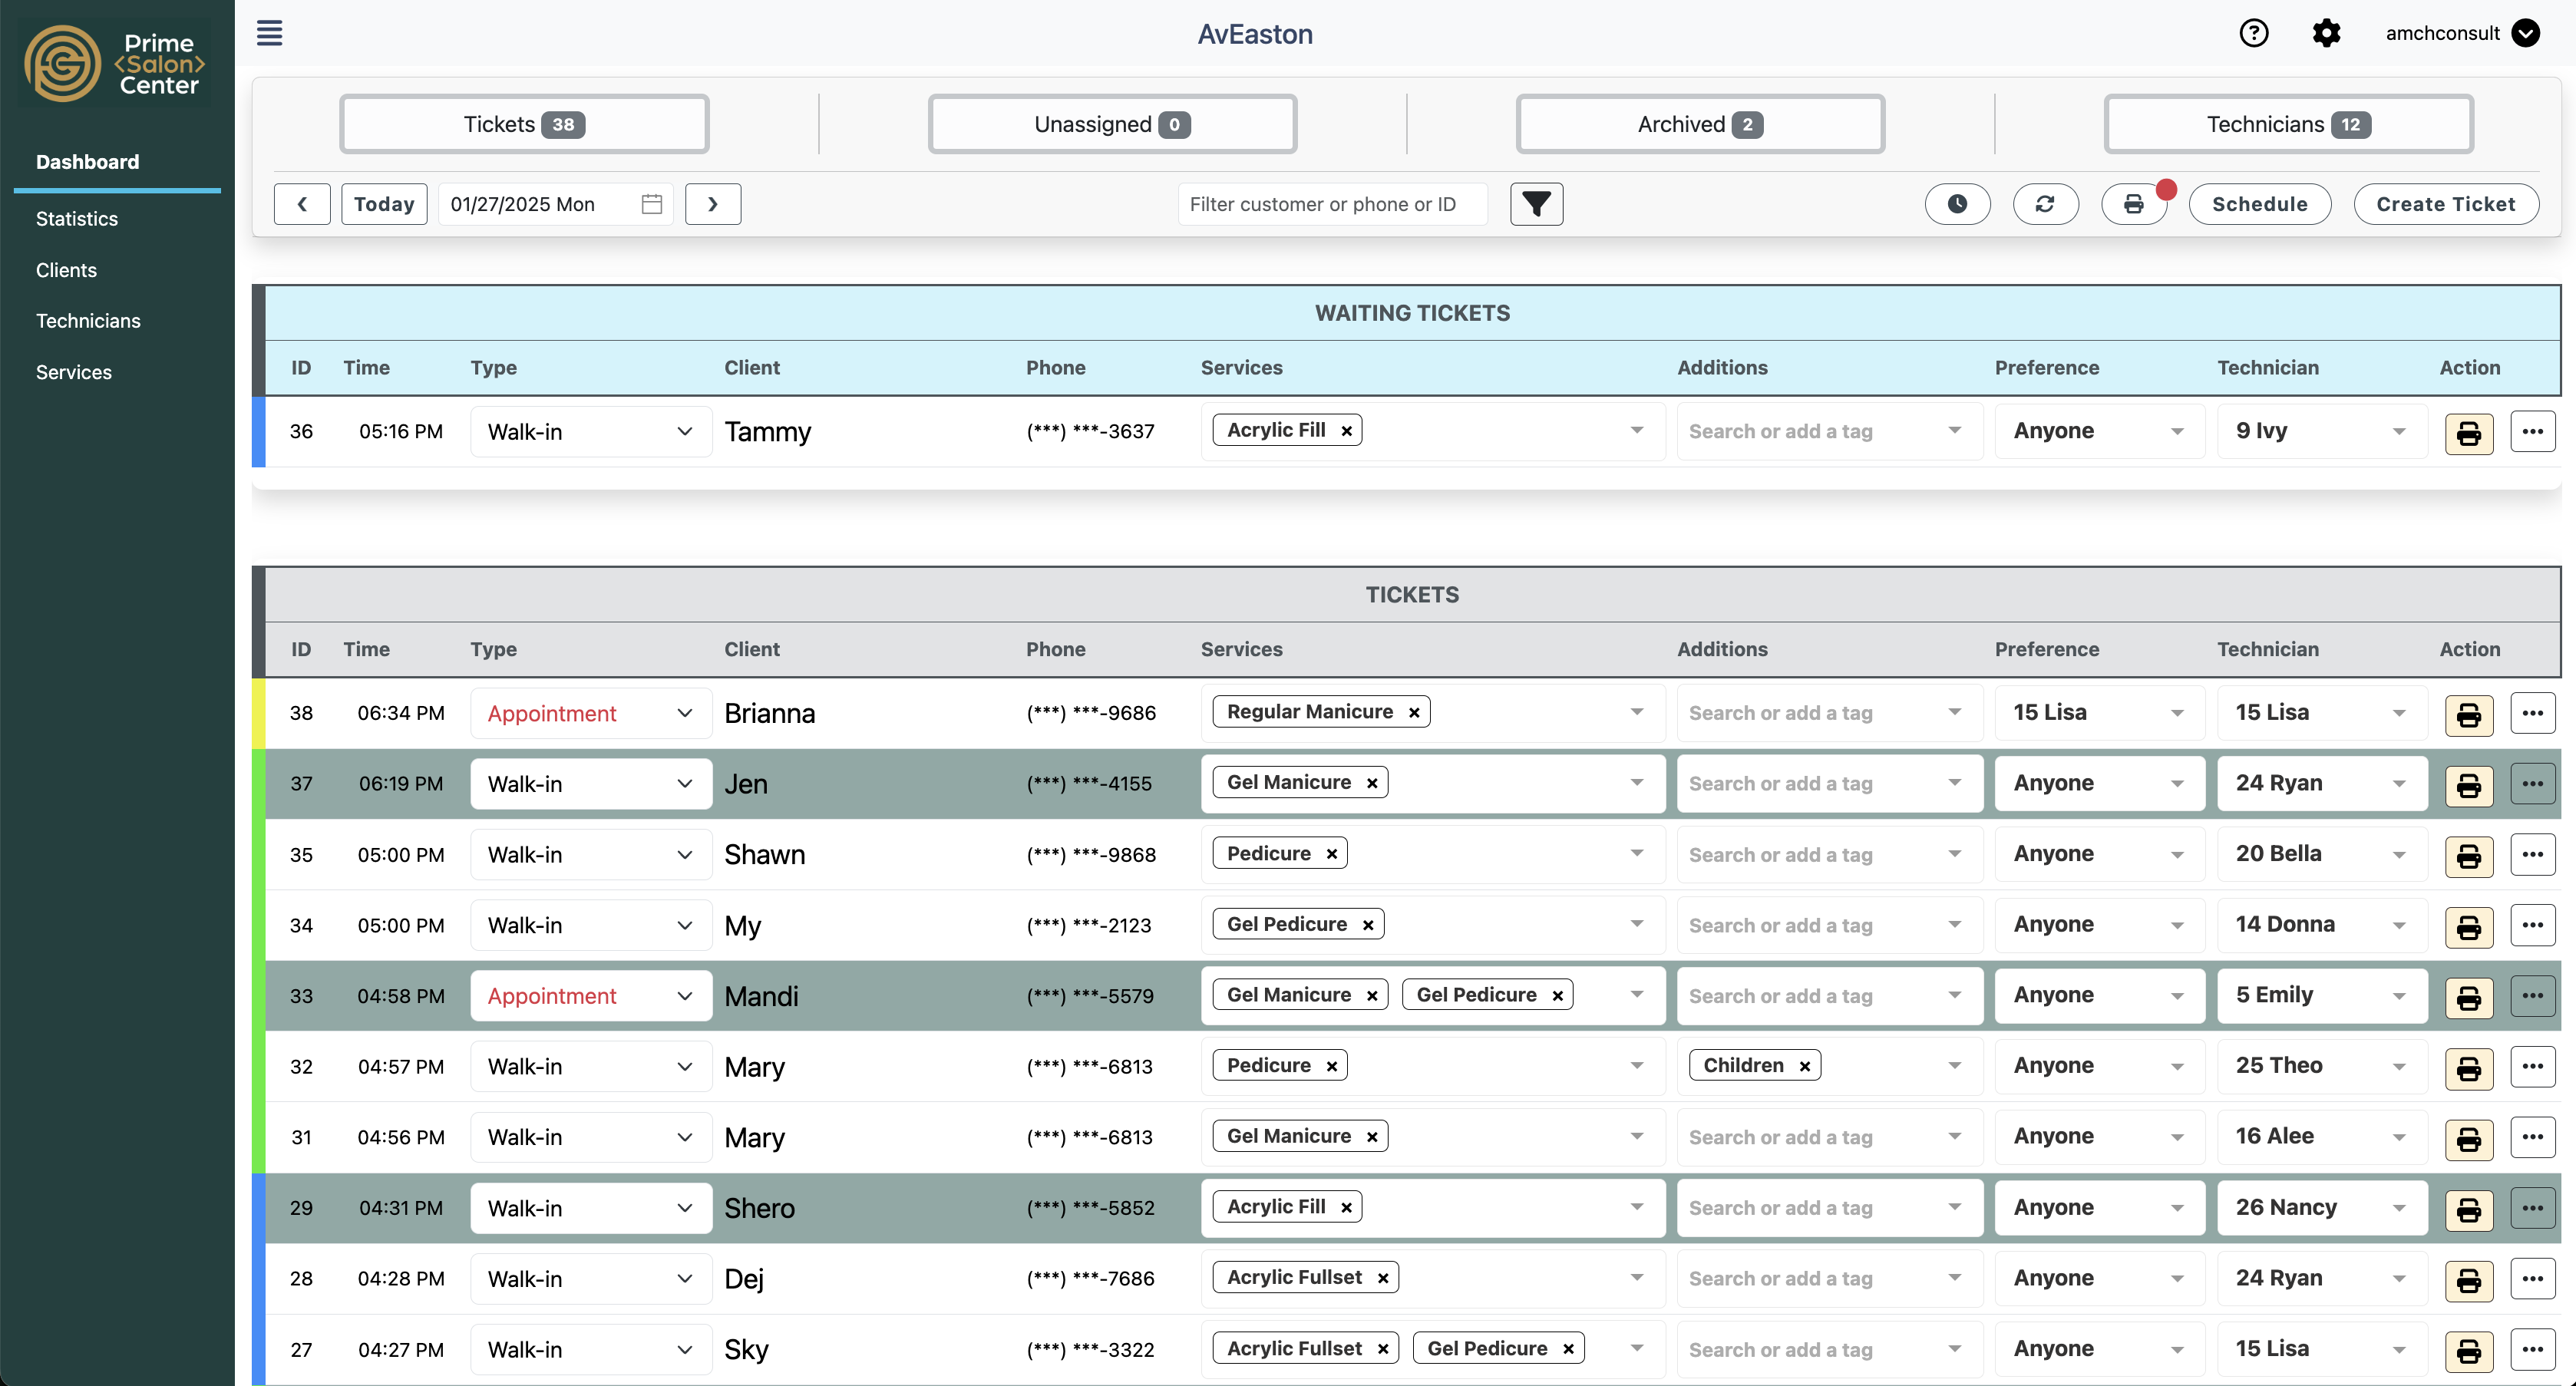Open more actions for Brianna's ticket
Image resolution: width=2576 pixels, height=1386 pixels.
click(2532, 713)
